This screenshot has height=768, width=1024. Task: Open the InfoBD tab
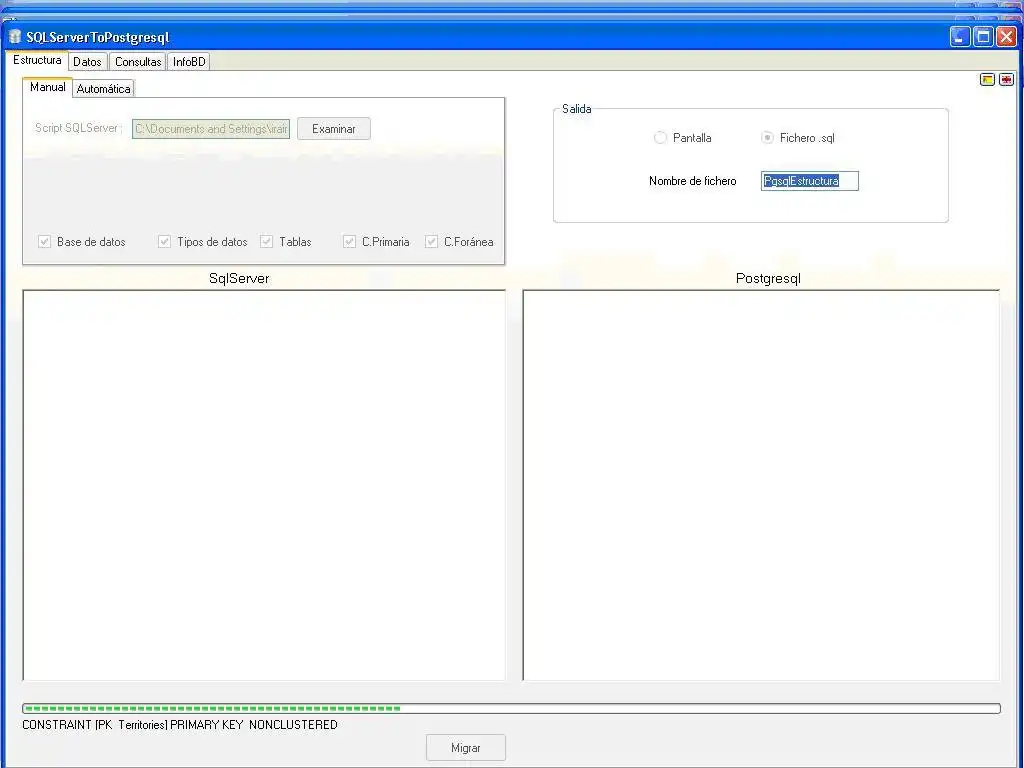point(189,61)
